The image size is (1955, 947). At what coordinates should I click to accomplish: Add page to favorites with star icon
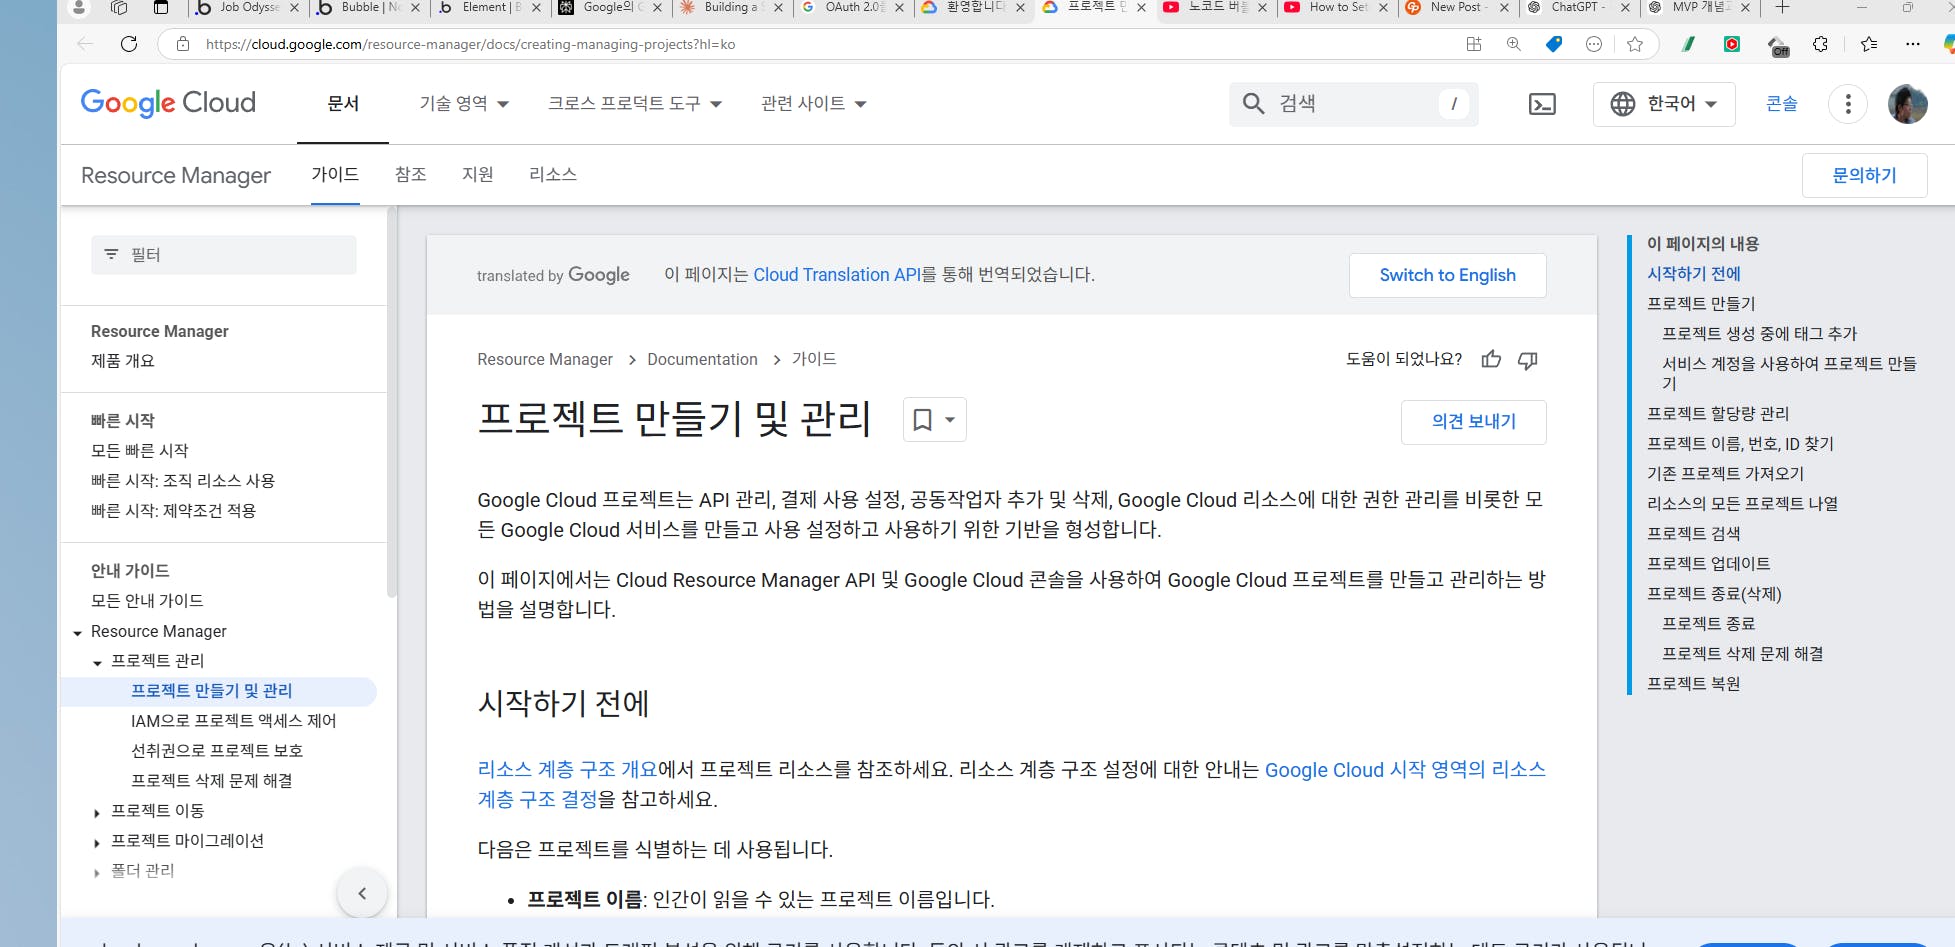click(1635, 44)
